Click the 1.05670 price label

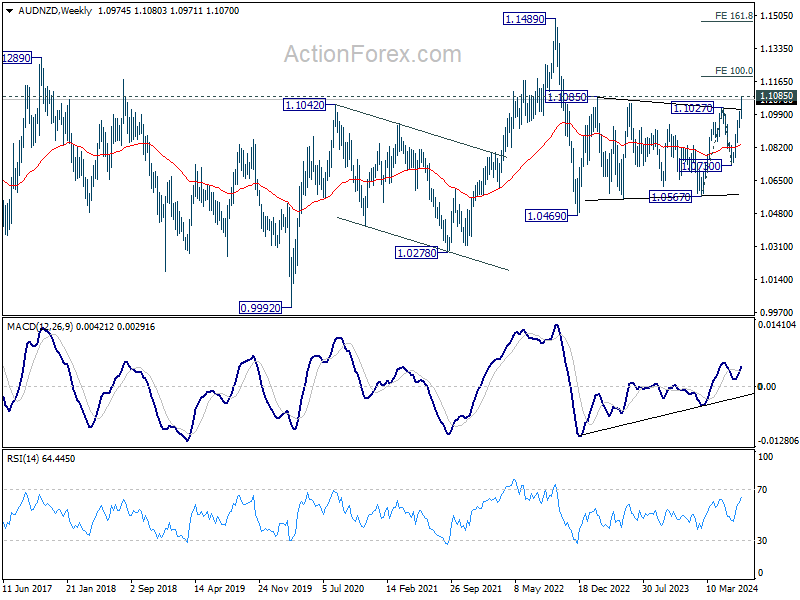coord(670,196)
